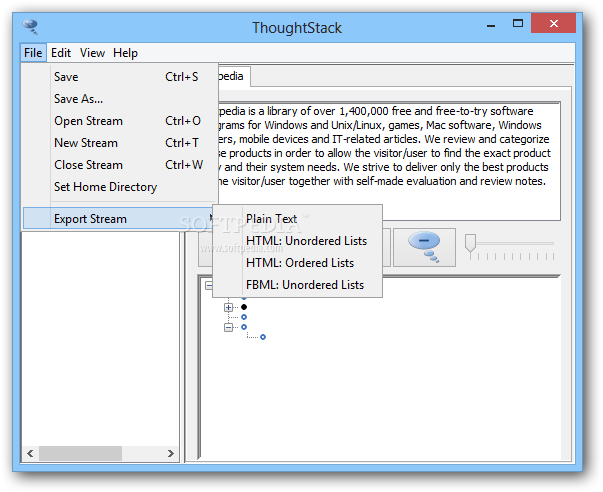Expand the tree node with black dot
The image size is (603, 492).
click(x=228, y=307)
